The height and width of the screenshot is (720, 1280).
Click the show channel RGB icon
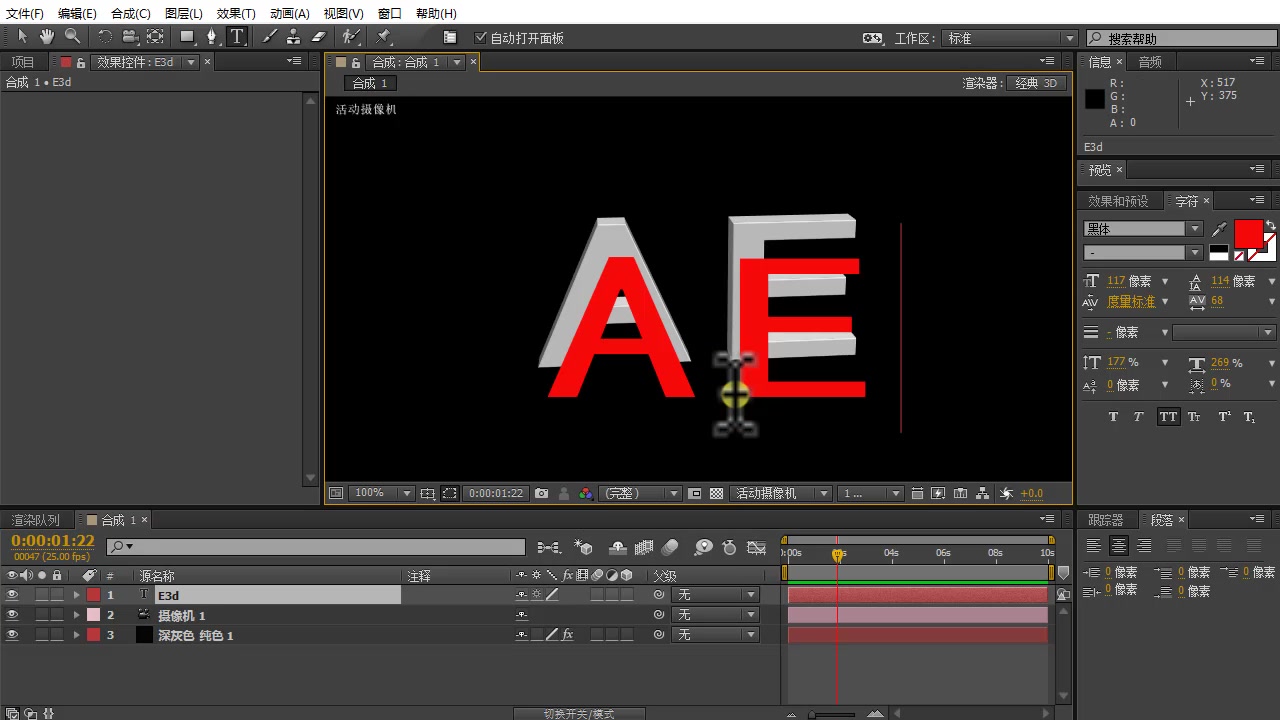click(x=587, y=493)
